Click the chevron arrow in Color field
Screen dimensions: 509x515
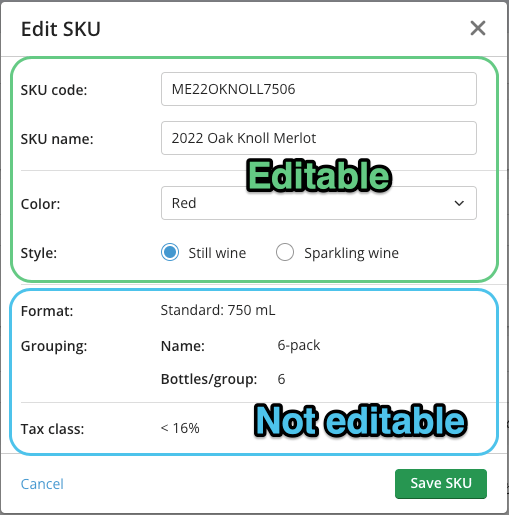[x=459, y=203]
